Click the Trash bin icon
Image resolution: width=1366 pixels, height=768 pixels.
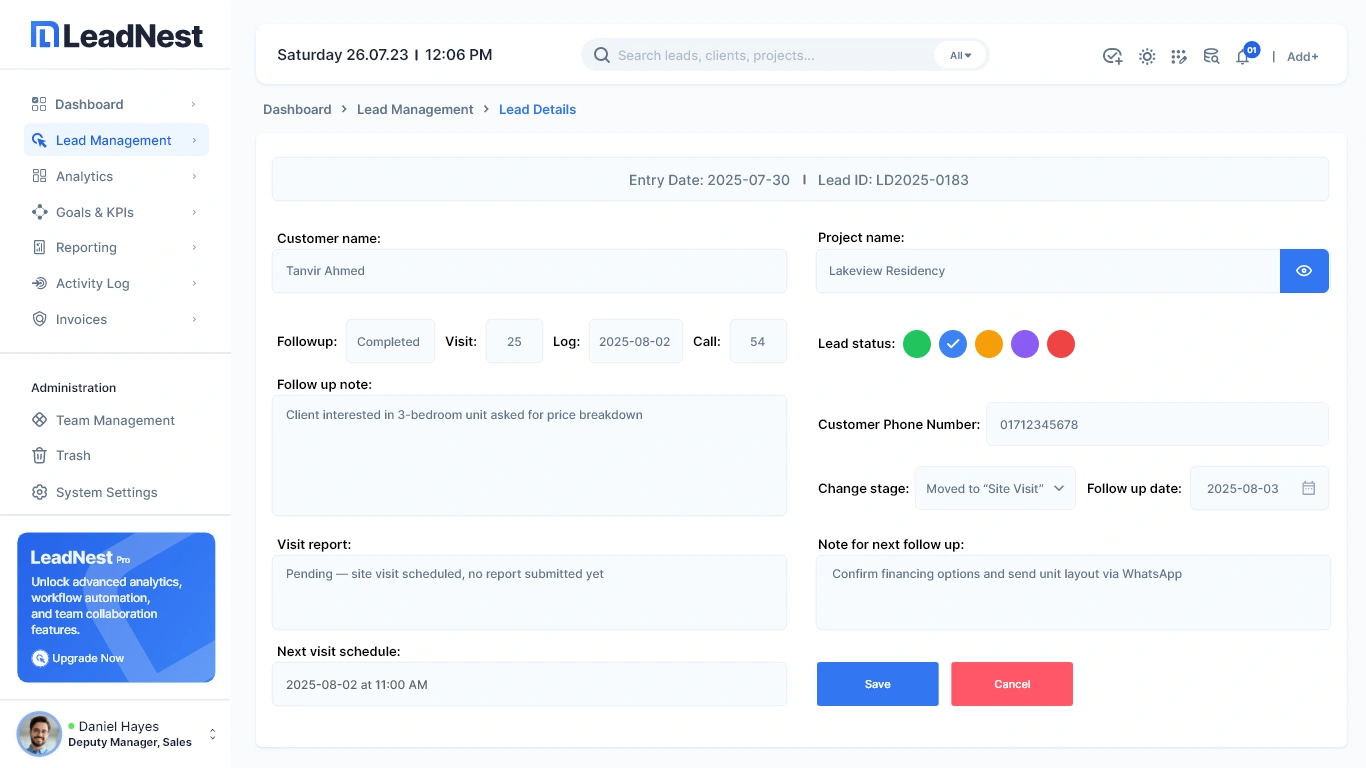click(x=39, y=455)
